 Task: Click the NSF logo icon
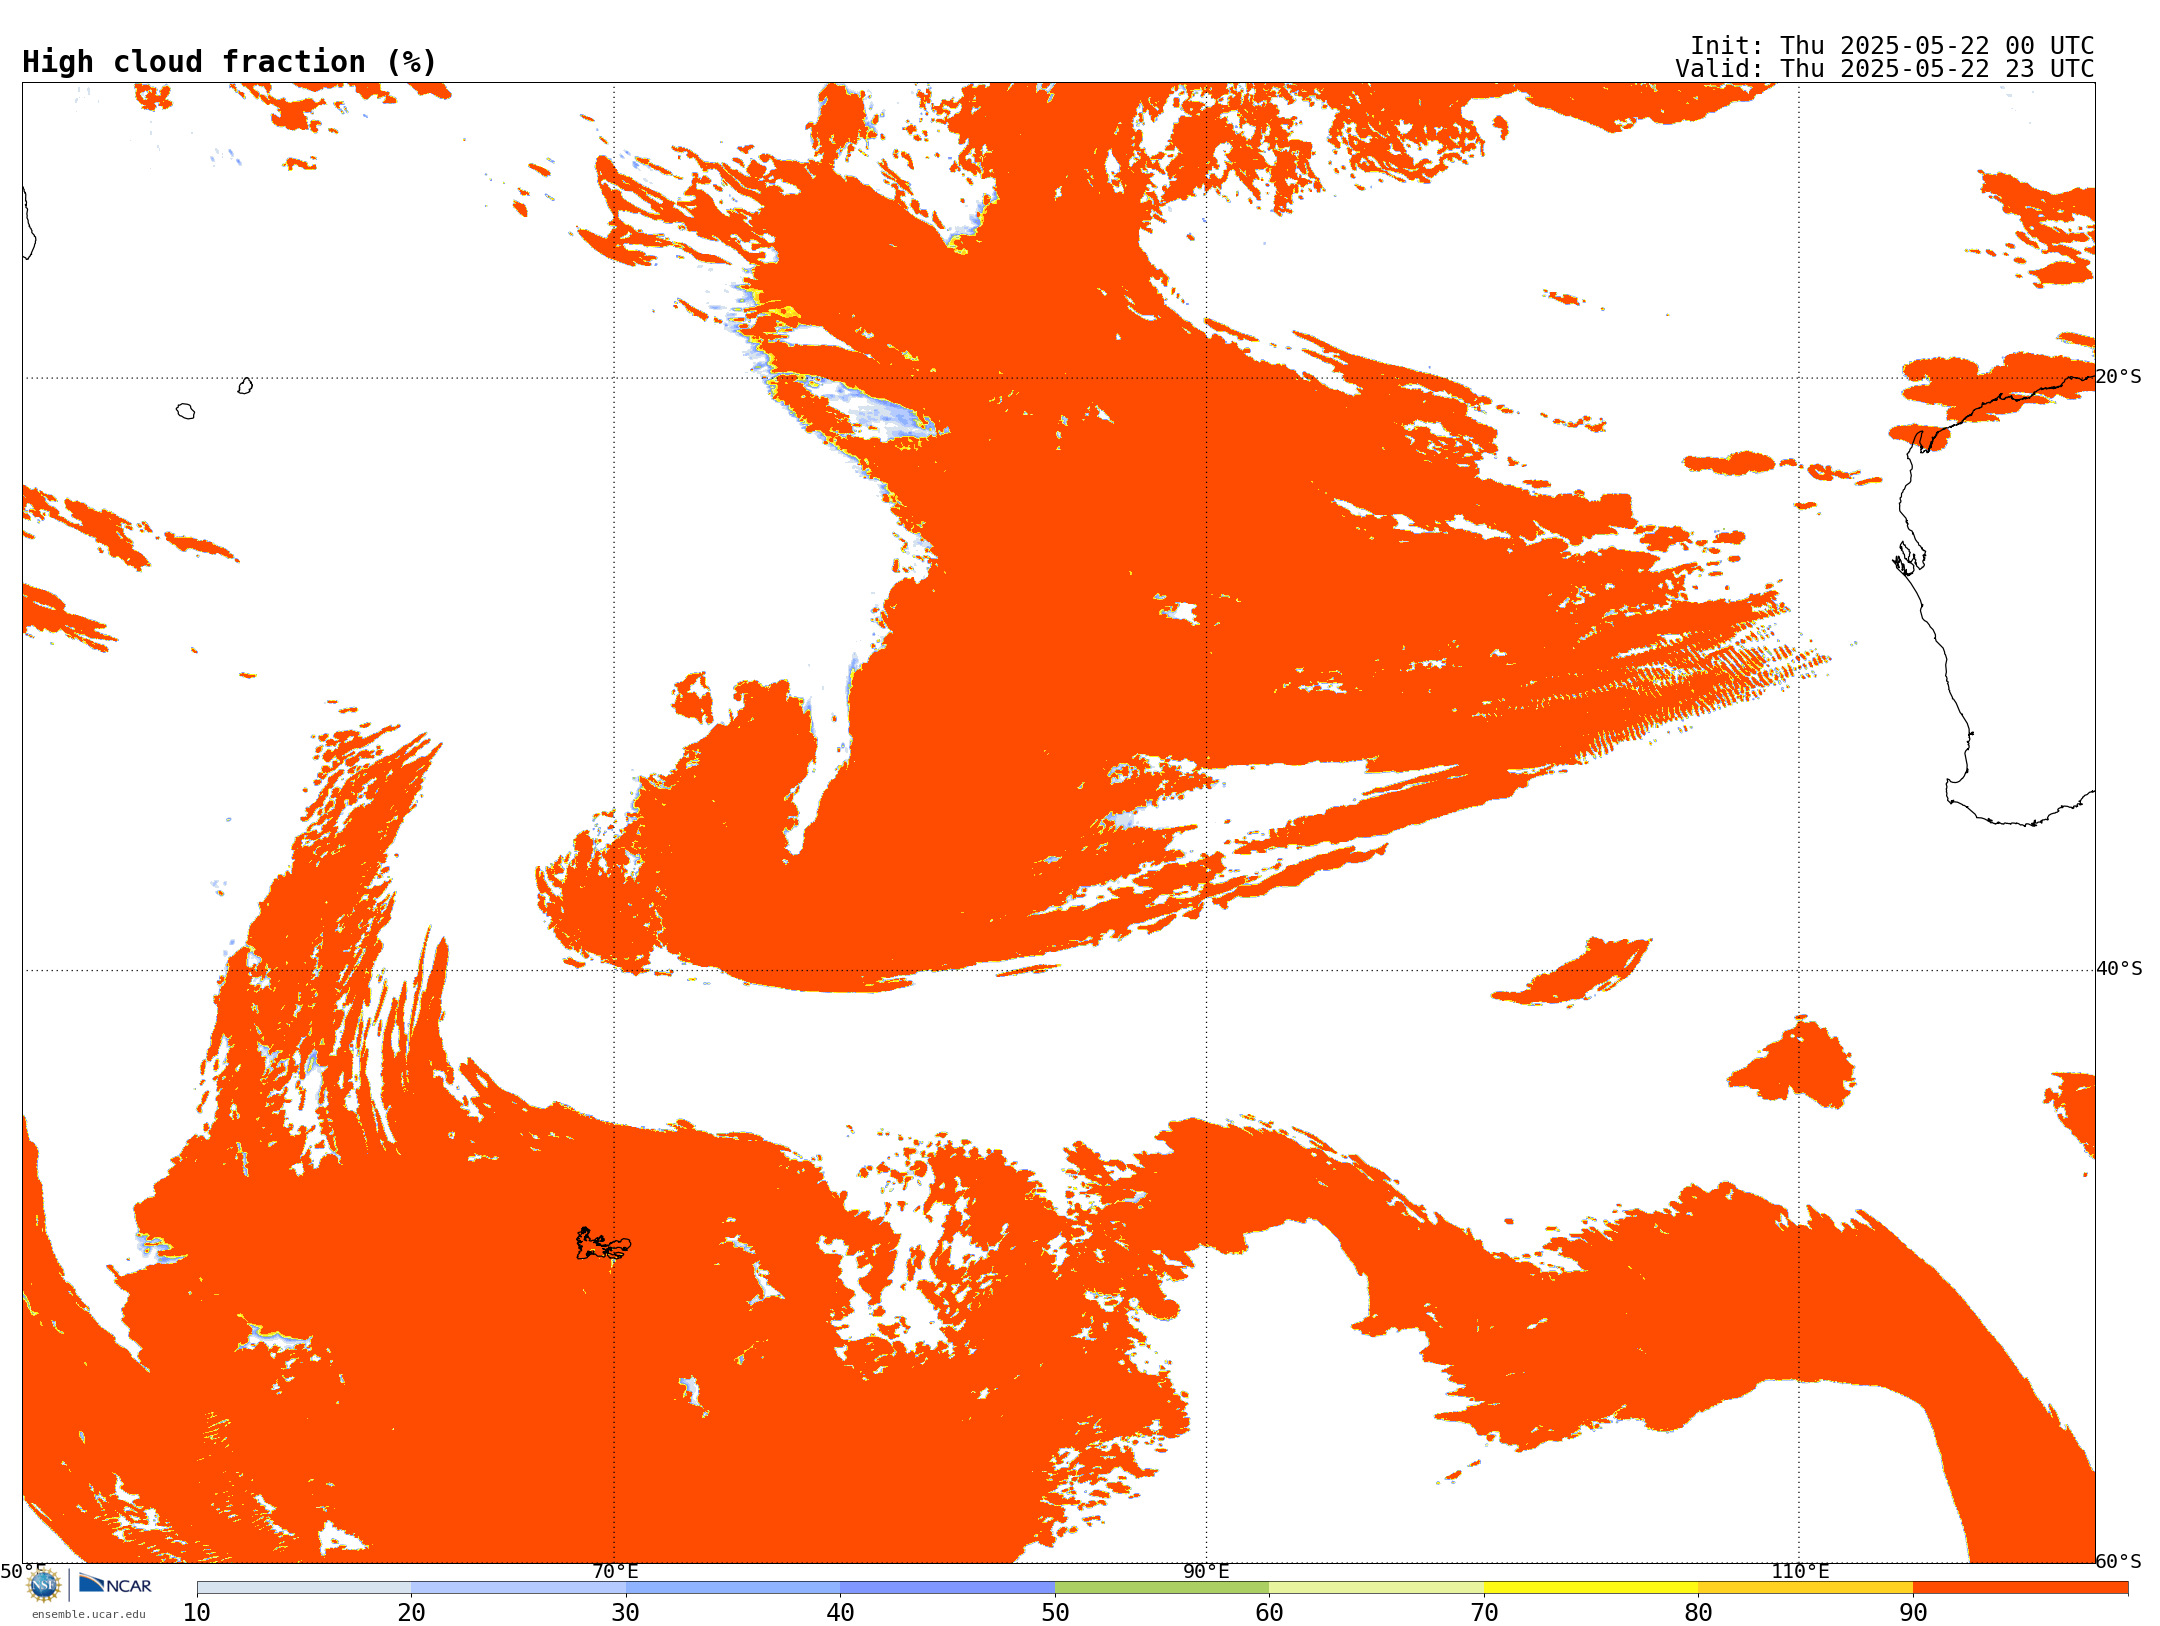[x=44, y=1585]
